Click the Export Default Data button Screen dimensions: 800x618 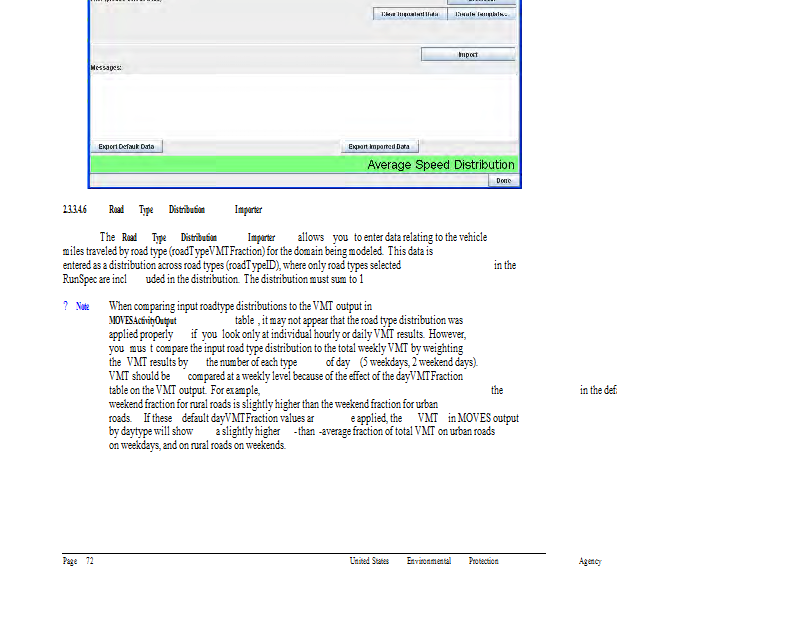(x=126, y=146)
